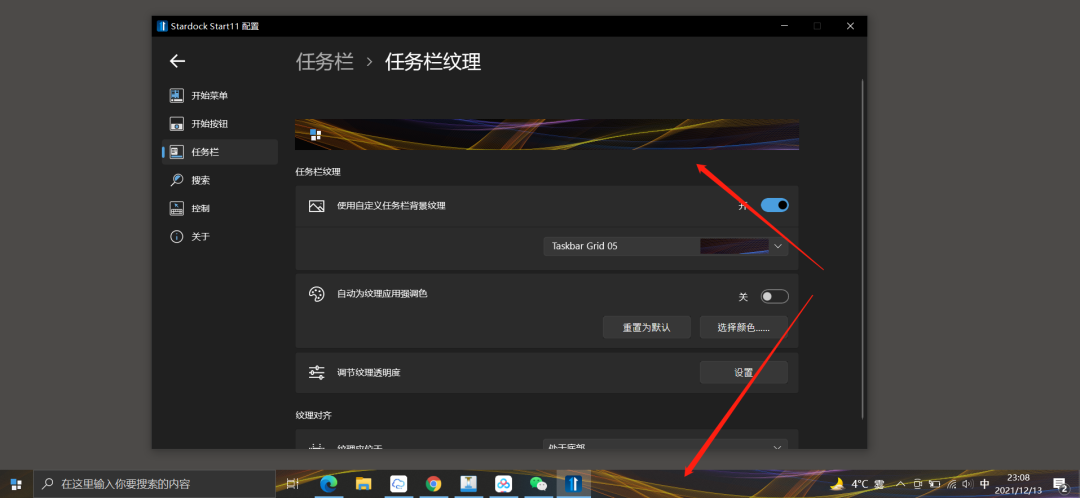Open the 关于 page in sidebar

(220, 236)
